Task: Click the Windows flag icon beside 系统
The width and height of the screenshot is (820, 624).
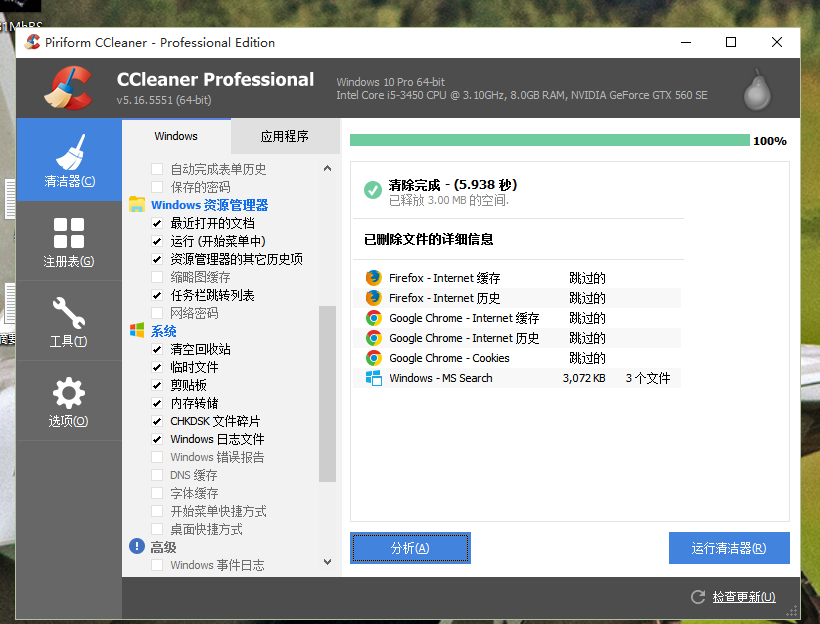Action: pos(137,331)
